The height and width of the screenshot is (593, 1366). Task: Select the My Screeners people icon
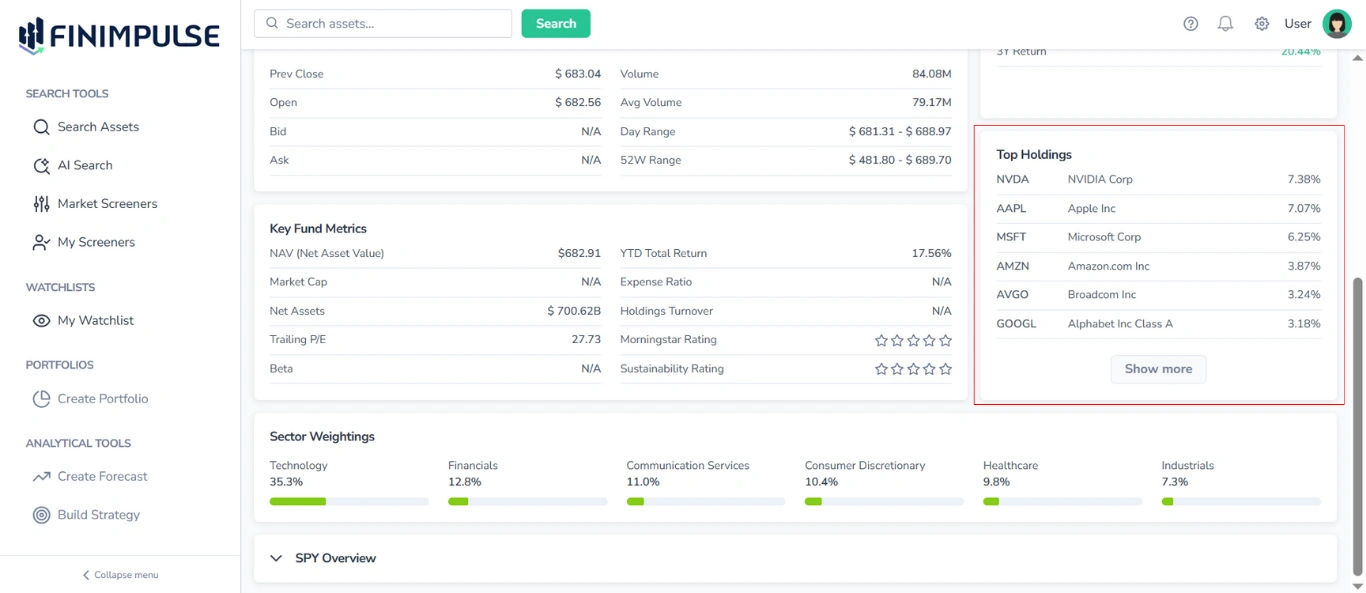40,242
